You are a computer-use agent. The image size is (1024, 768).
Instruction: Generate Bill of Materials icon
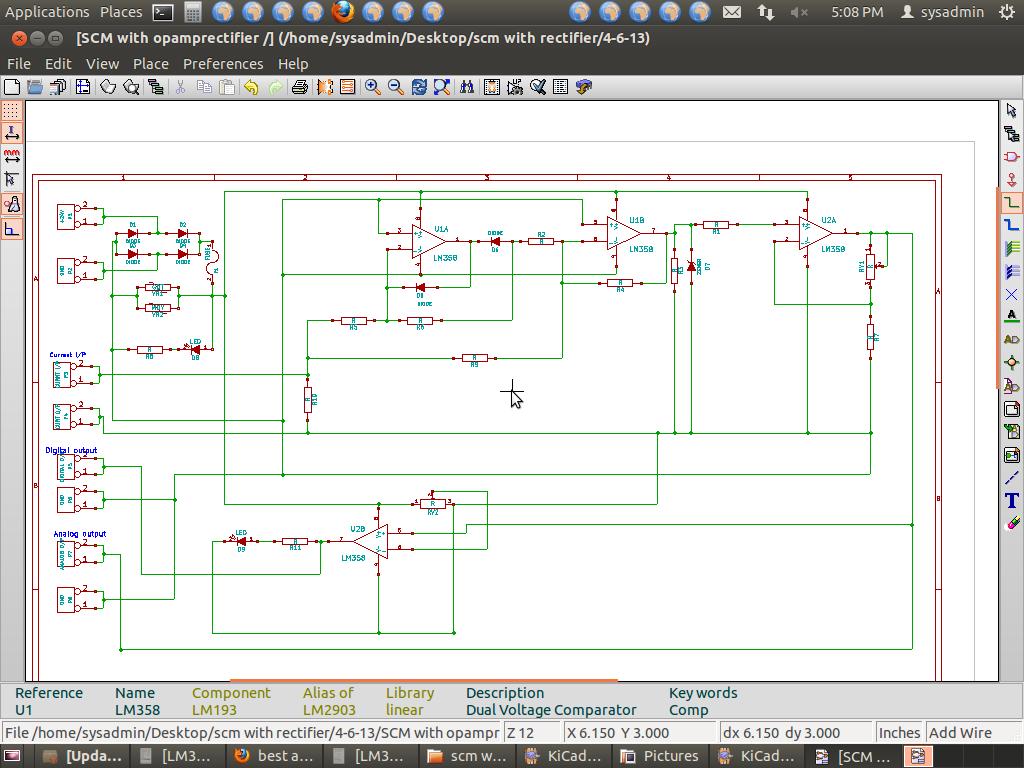tap(560, 87)
